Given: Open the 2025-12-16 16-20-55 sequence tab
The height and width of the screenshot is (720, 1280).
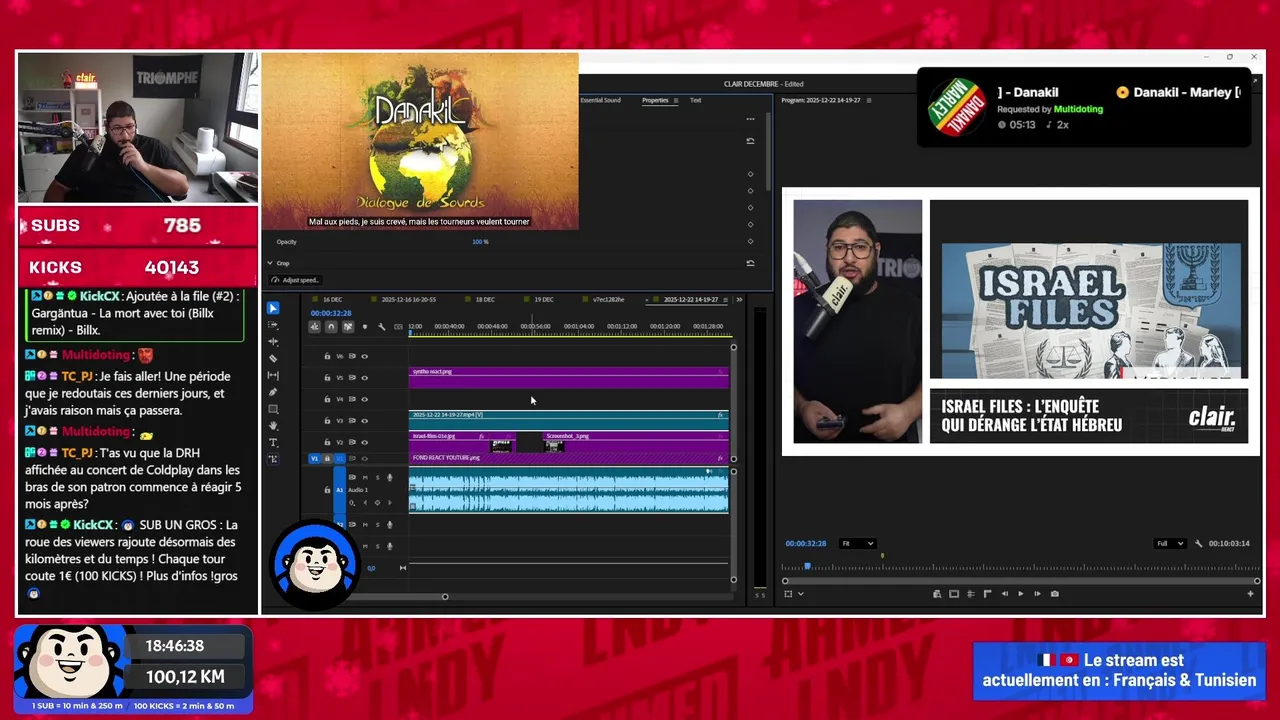Looking at the screenshot, I should pos(408,299).
